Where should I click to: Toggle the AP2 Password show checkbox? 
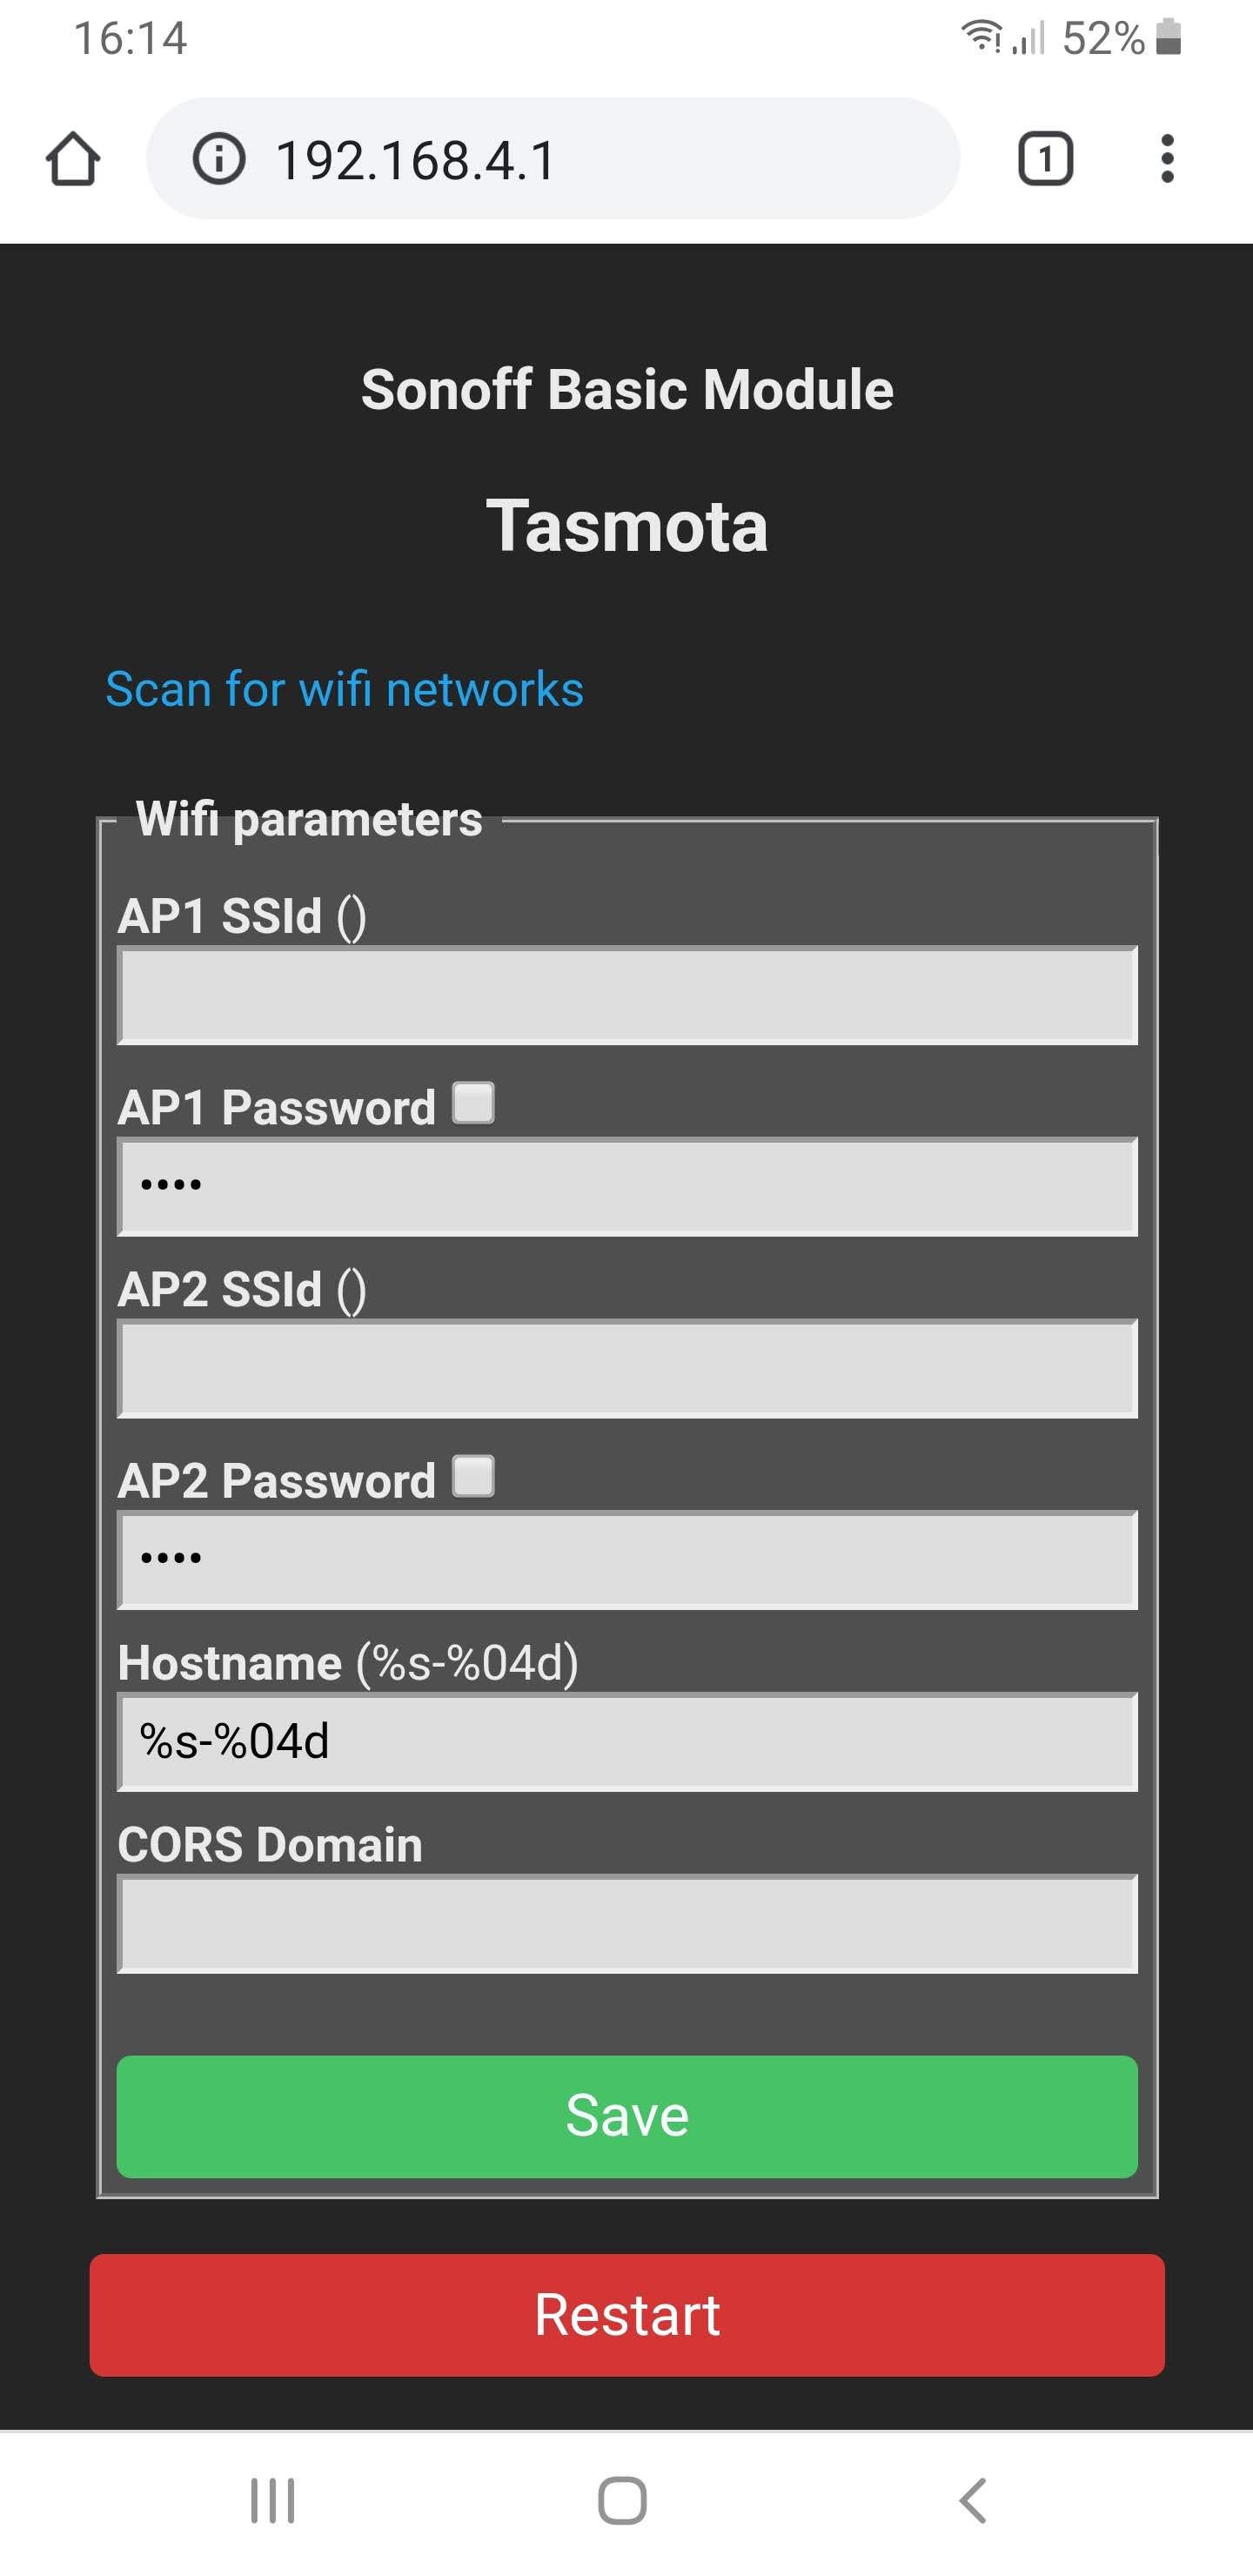(x=473, y=1476)
